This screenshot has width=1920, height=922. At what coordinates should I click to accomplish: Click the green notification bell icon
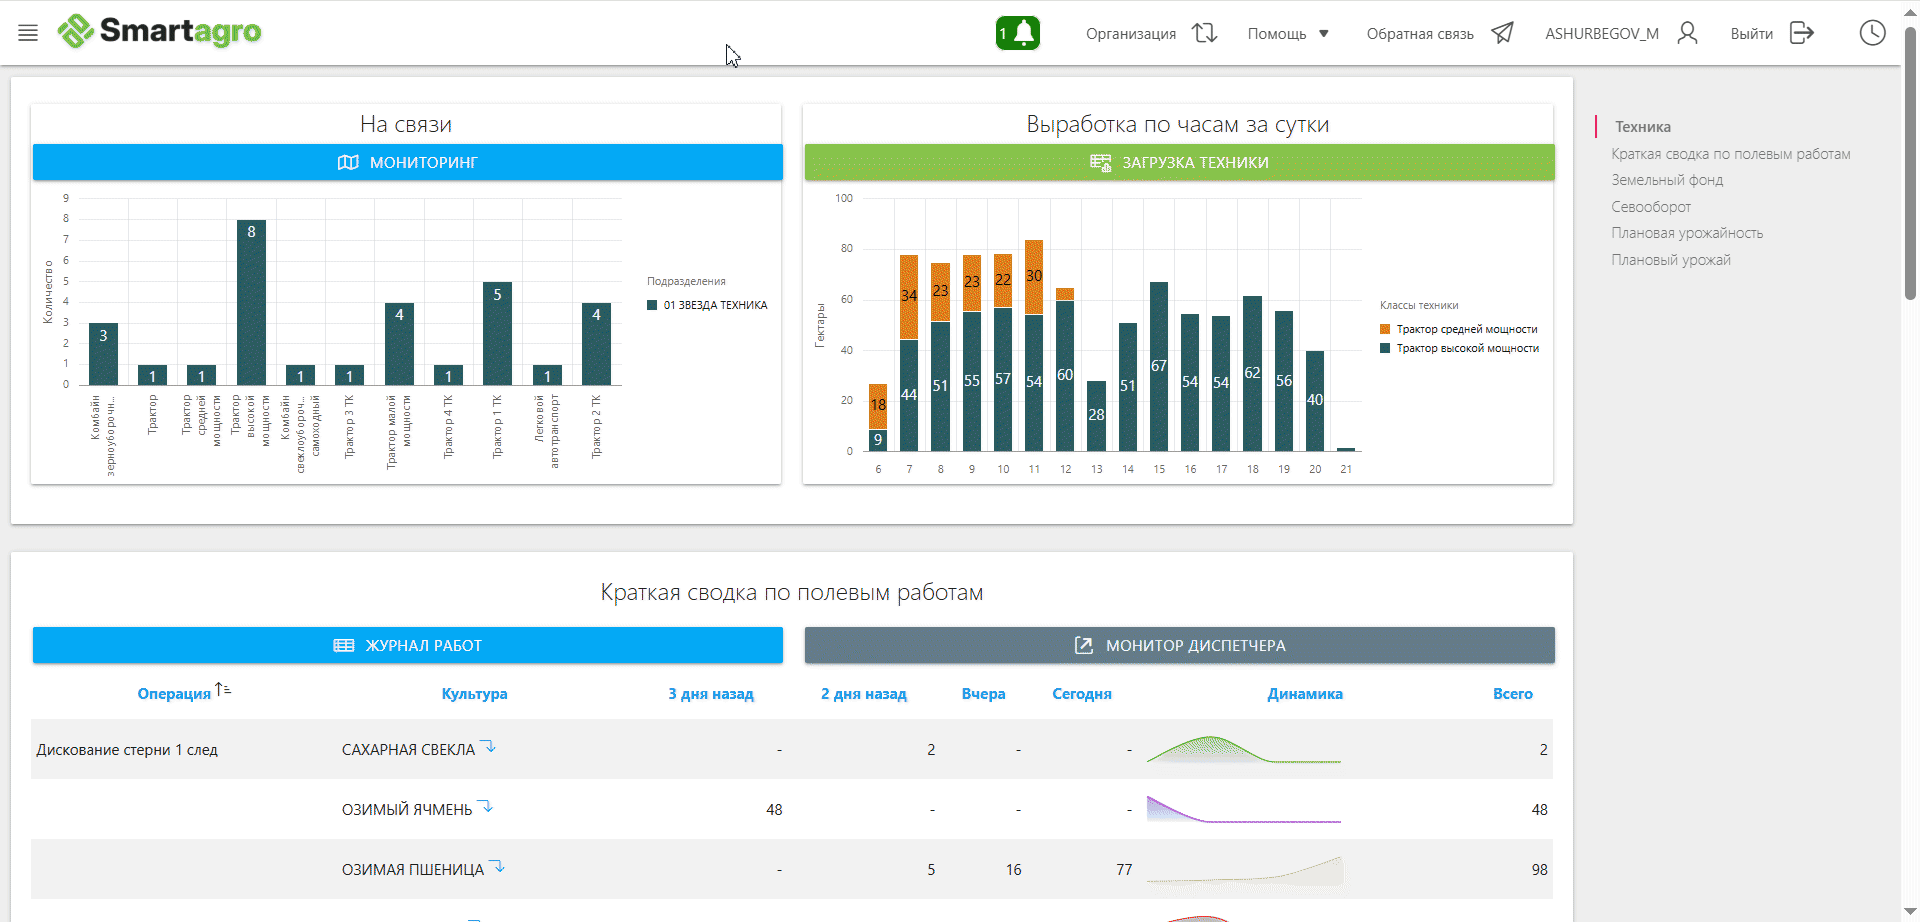[1018, 33]
